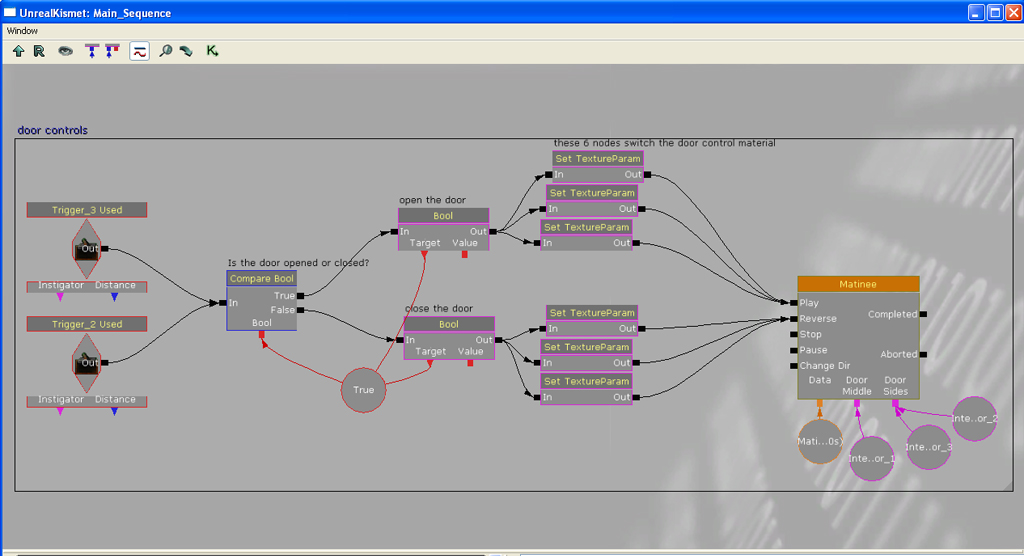
Task: Show all connectors with blue-and-red connector icon
Action: tap(113, 51)
